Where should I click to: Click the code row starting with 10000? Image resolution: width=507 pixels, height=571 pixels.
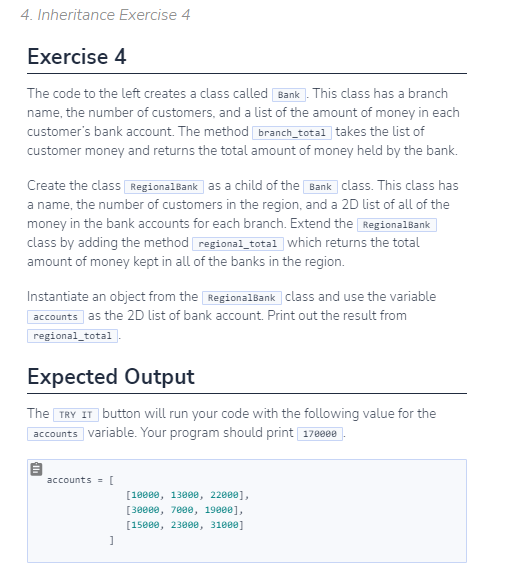pos(187,495)
